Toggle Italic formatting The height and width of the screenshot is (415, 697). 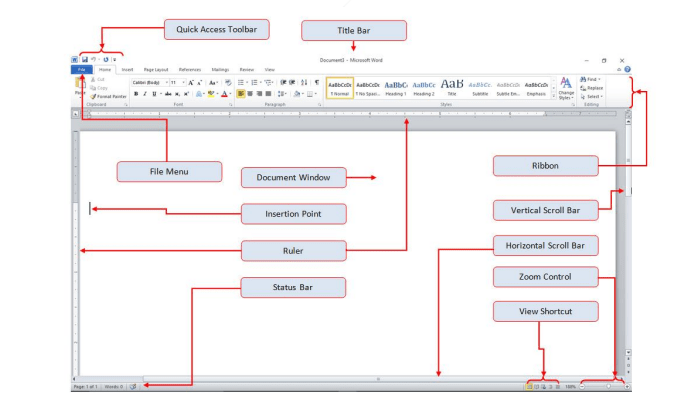coord(145,94)
